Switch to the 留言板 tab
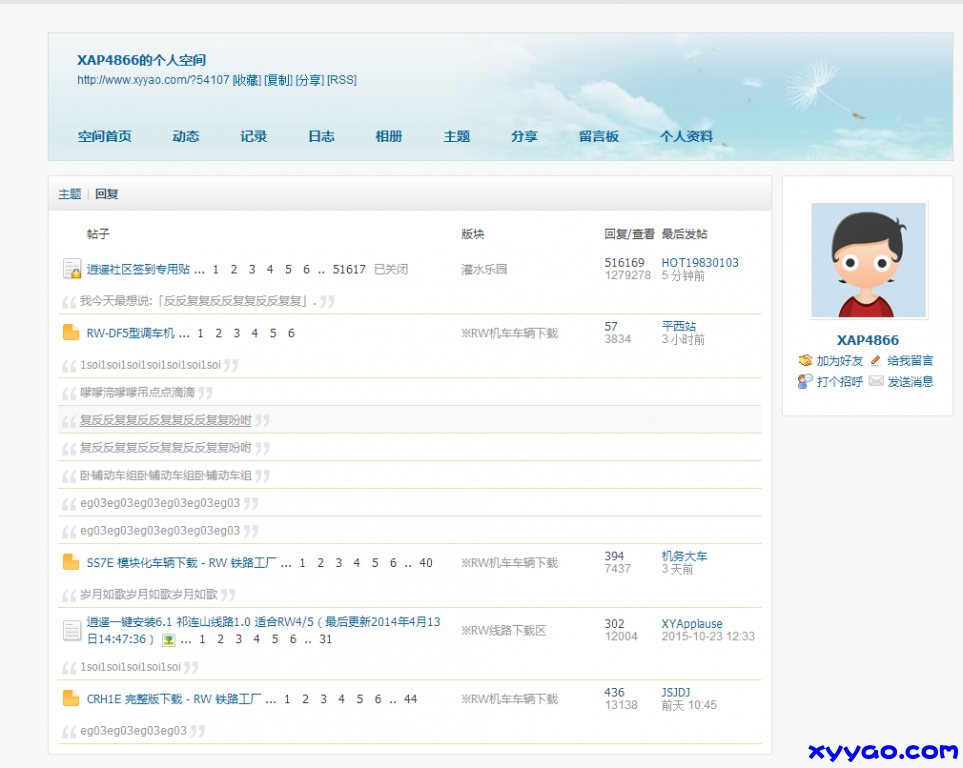 [x=599, y=137]
